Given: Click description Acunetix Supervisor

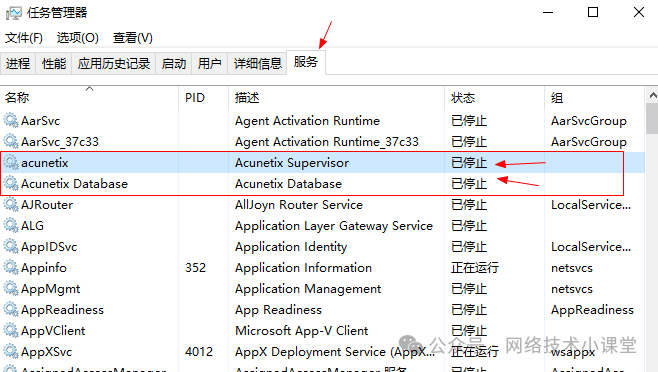Looking at the screenshot, I should (x=292, y=163).
